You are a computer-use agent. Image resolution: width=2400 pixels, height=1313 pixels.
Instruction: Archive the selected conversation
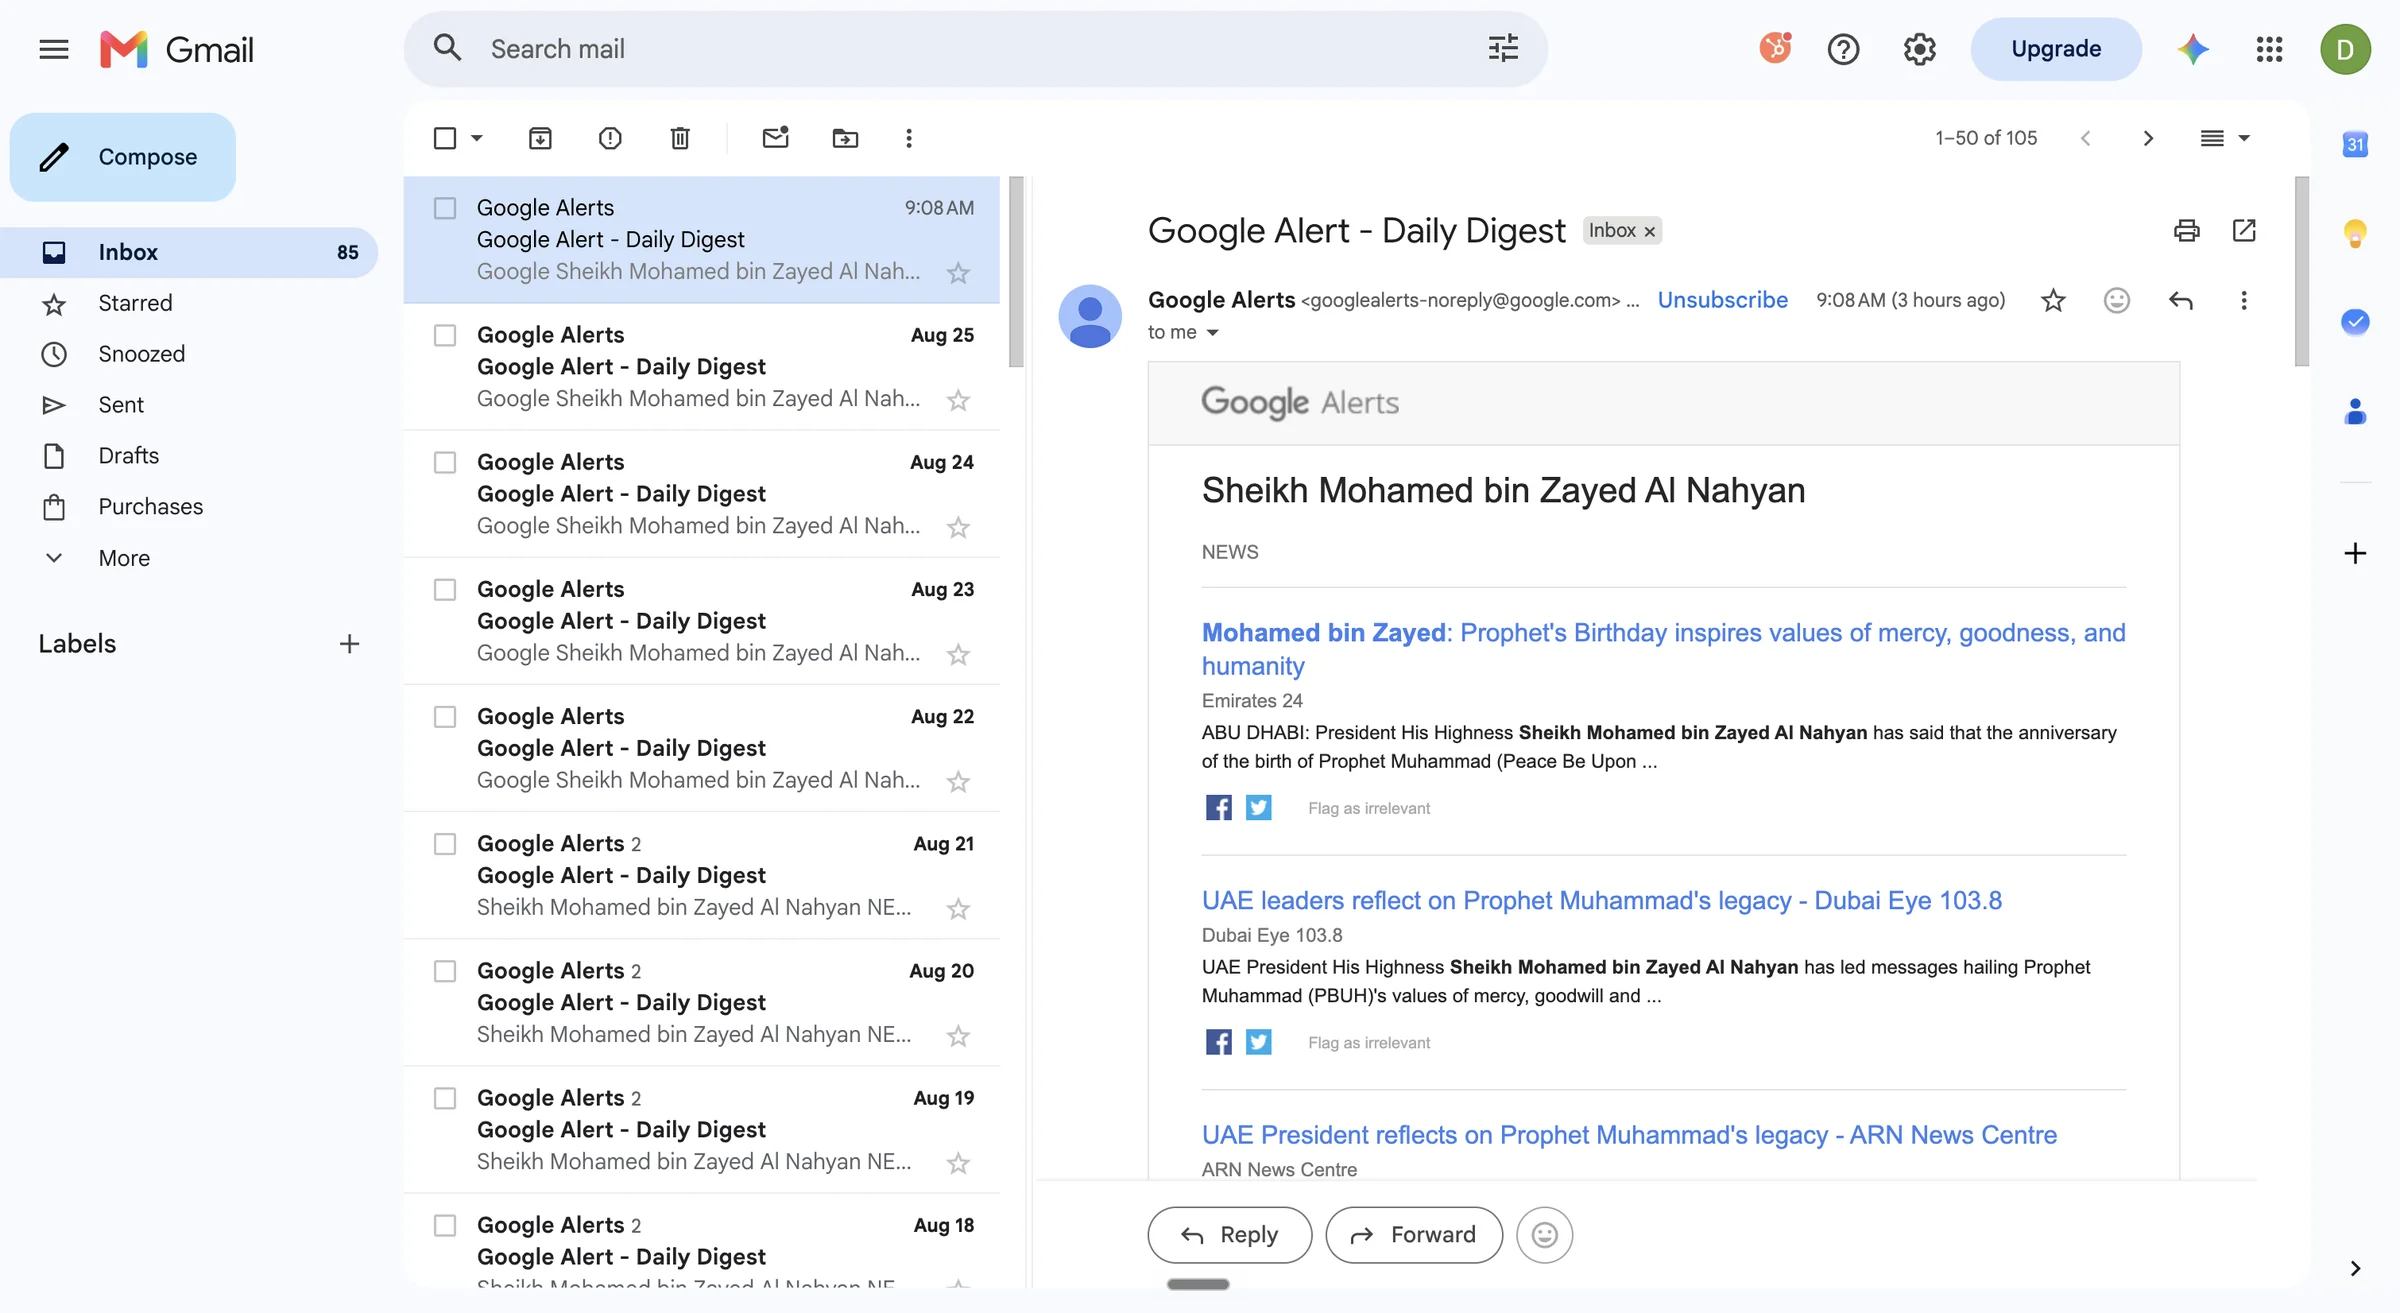(540, 138)
